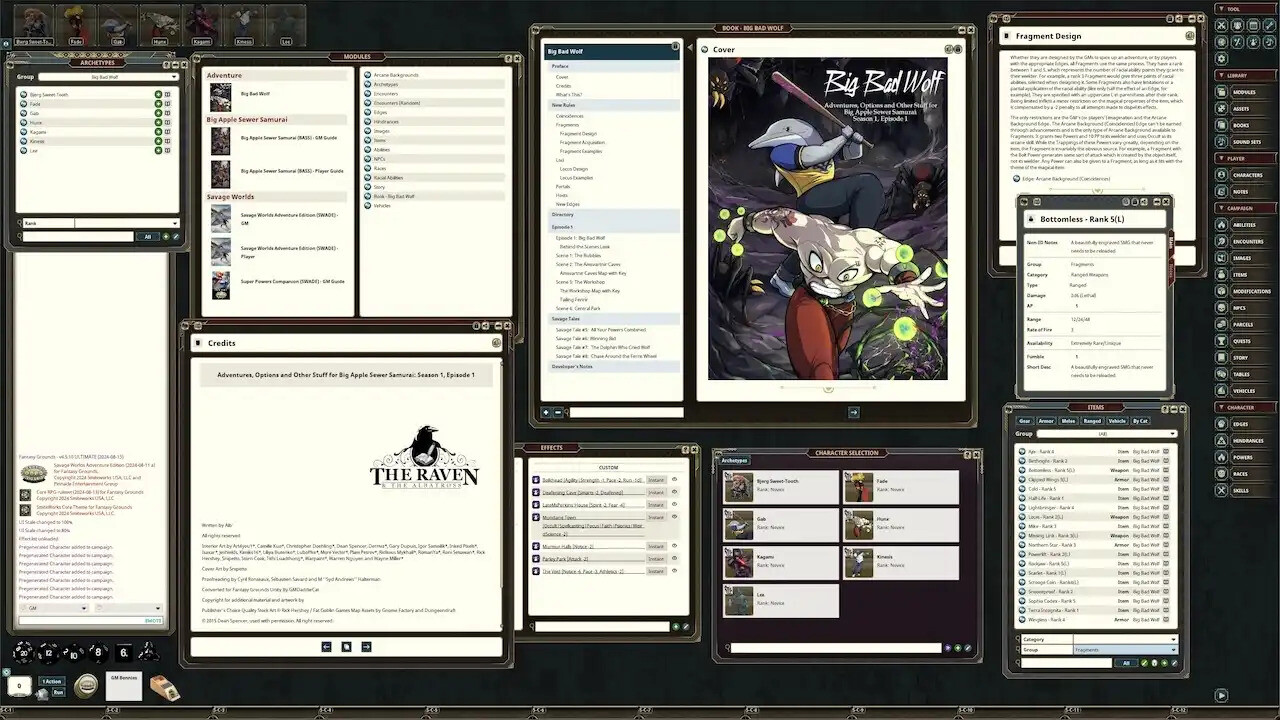Click the GM Bennies counter at the bottom
Viewport: 1280px width, 720px height.
(x=124, y=685)
